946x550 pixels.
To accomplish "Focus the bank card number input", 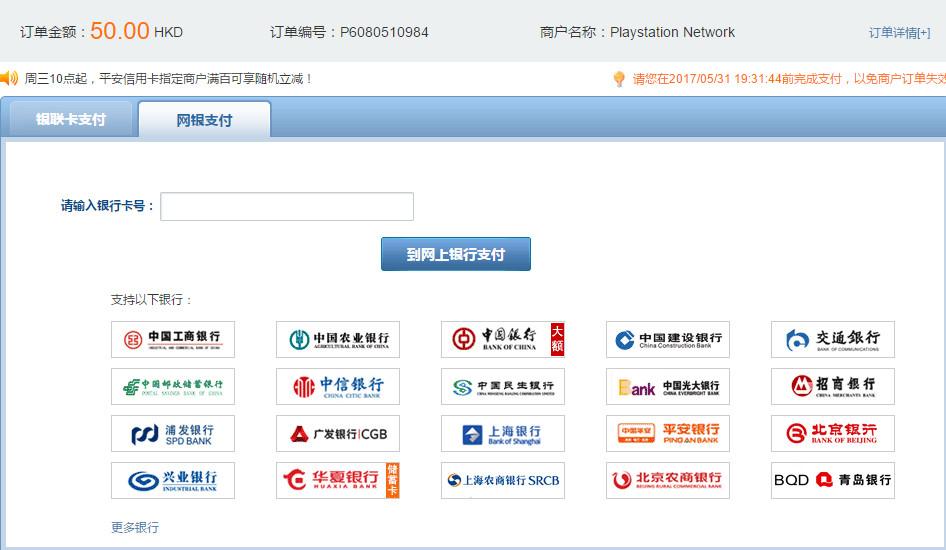I will [287, 206].
